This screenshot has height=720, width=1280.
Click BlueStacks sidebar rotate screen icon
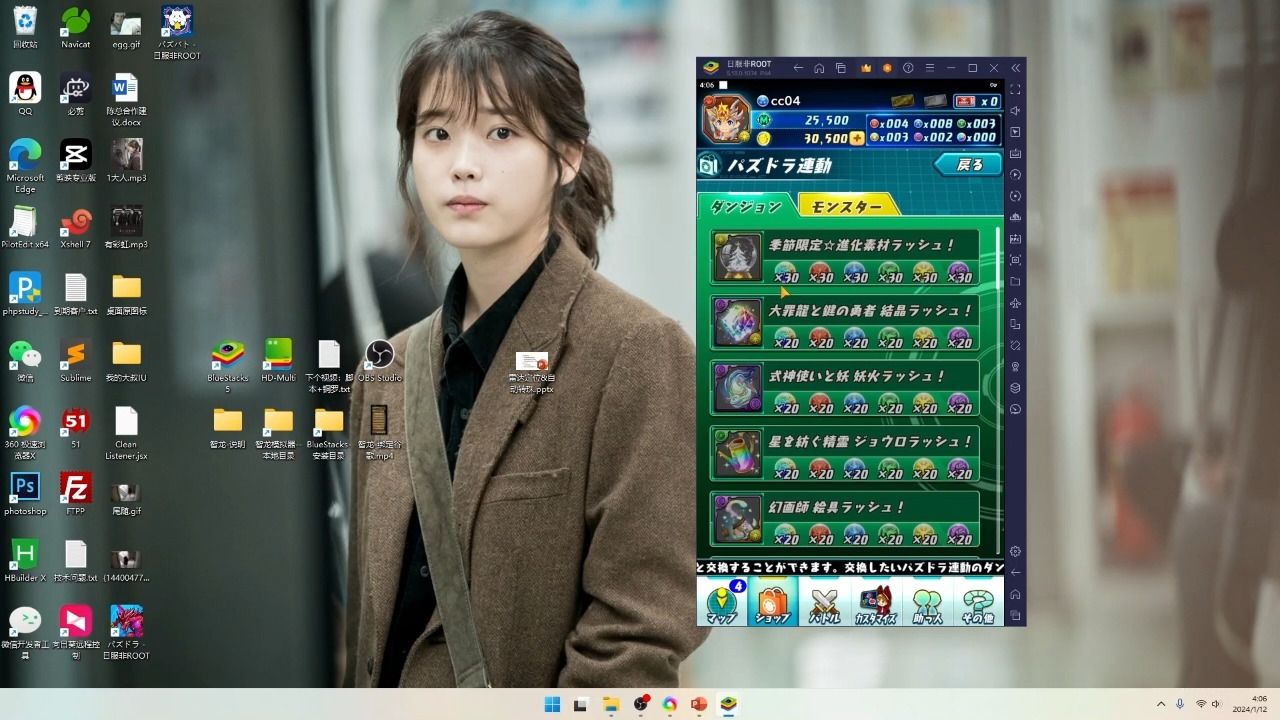[x=1015, y=324]
